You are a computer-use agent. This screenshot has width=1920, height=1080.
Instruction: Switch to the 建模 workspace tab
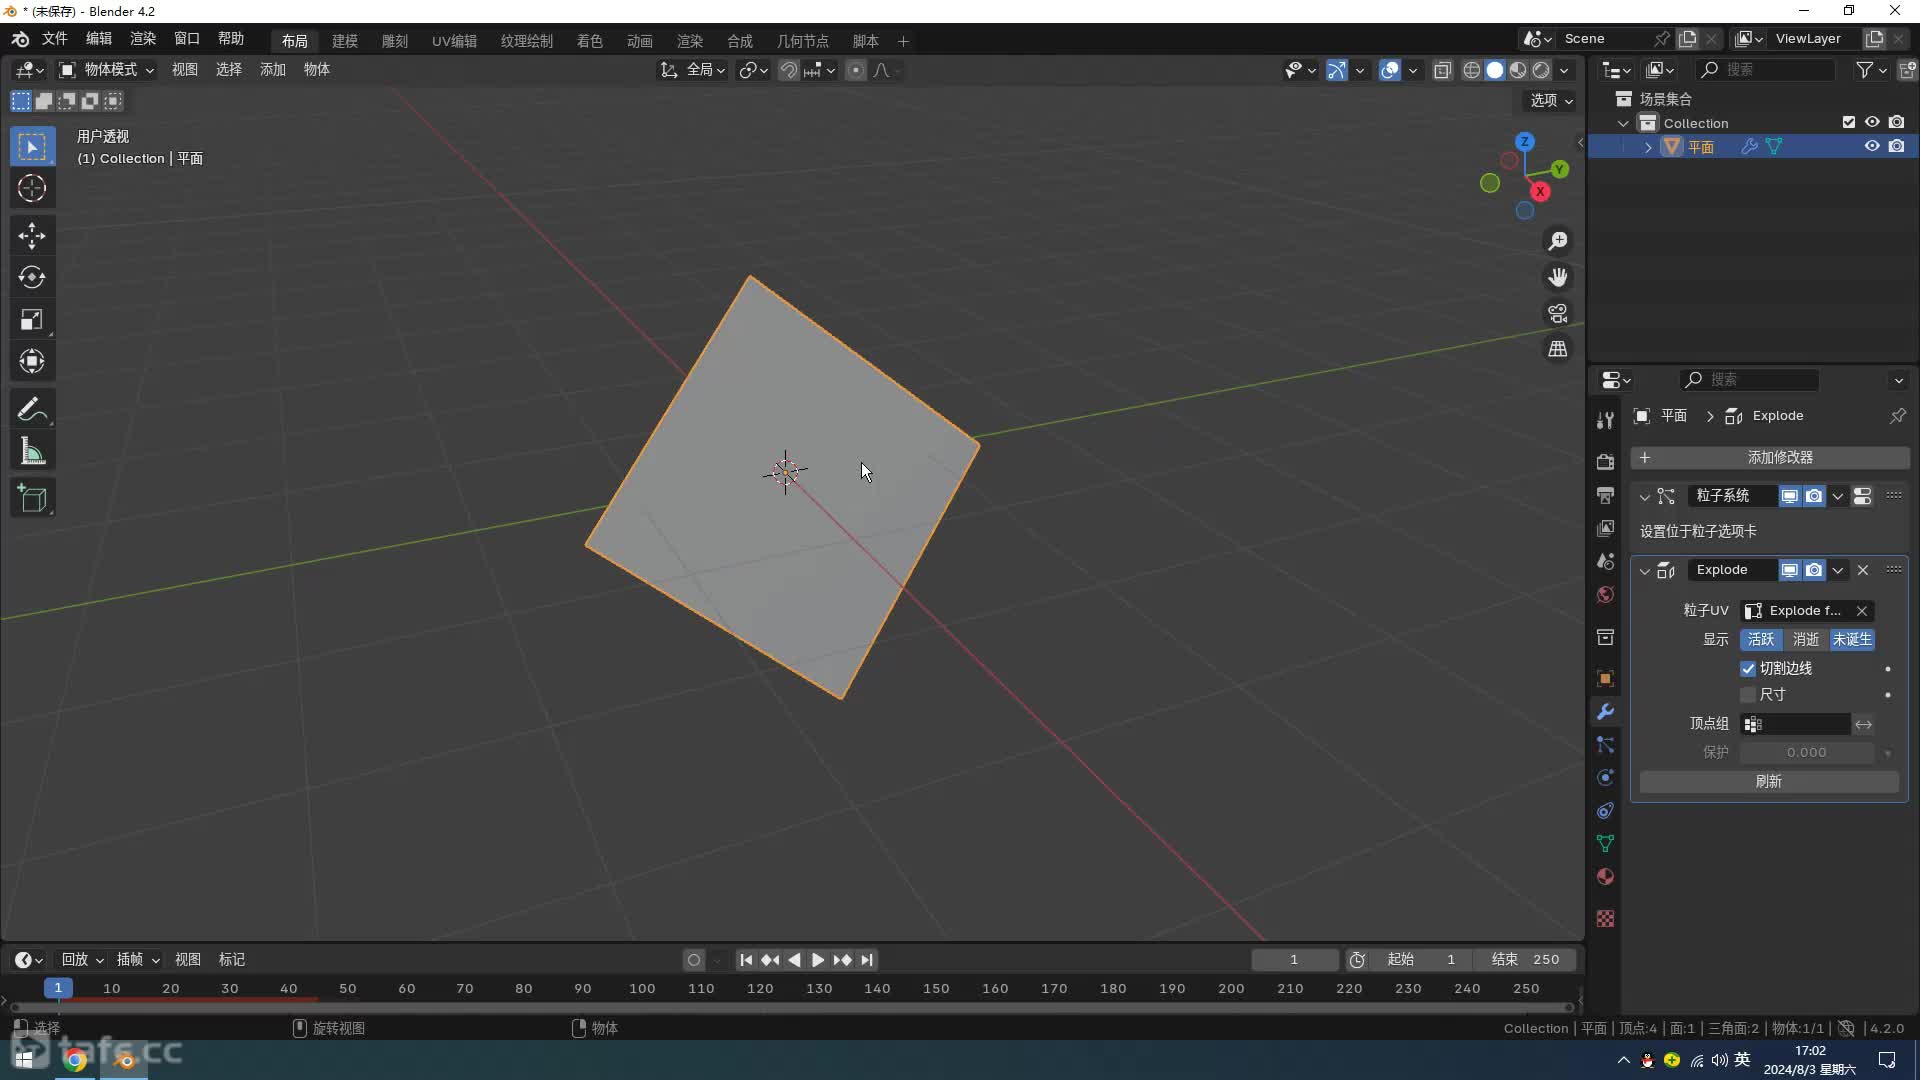pos(345,41)
